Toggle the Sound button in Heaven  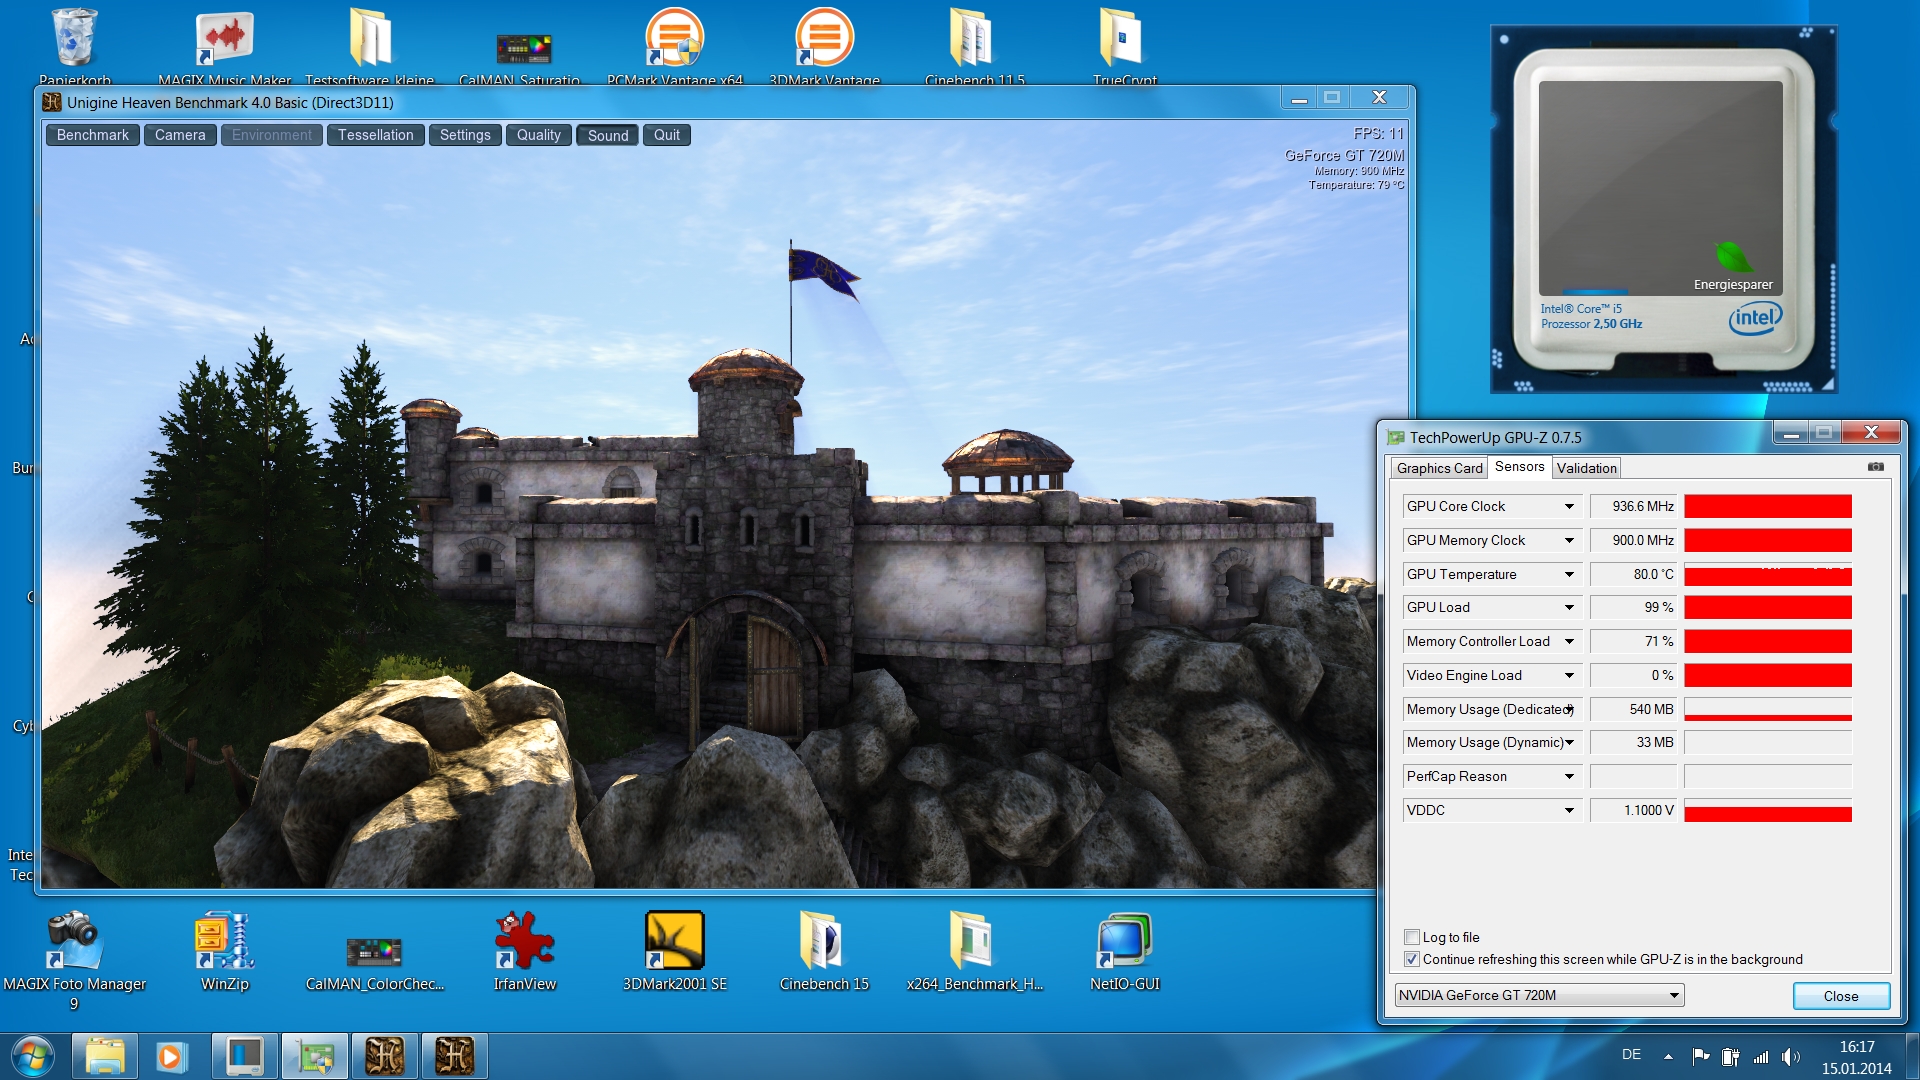[608, 135]
